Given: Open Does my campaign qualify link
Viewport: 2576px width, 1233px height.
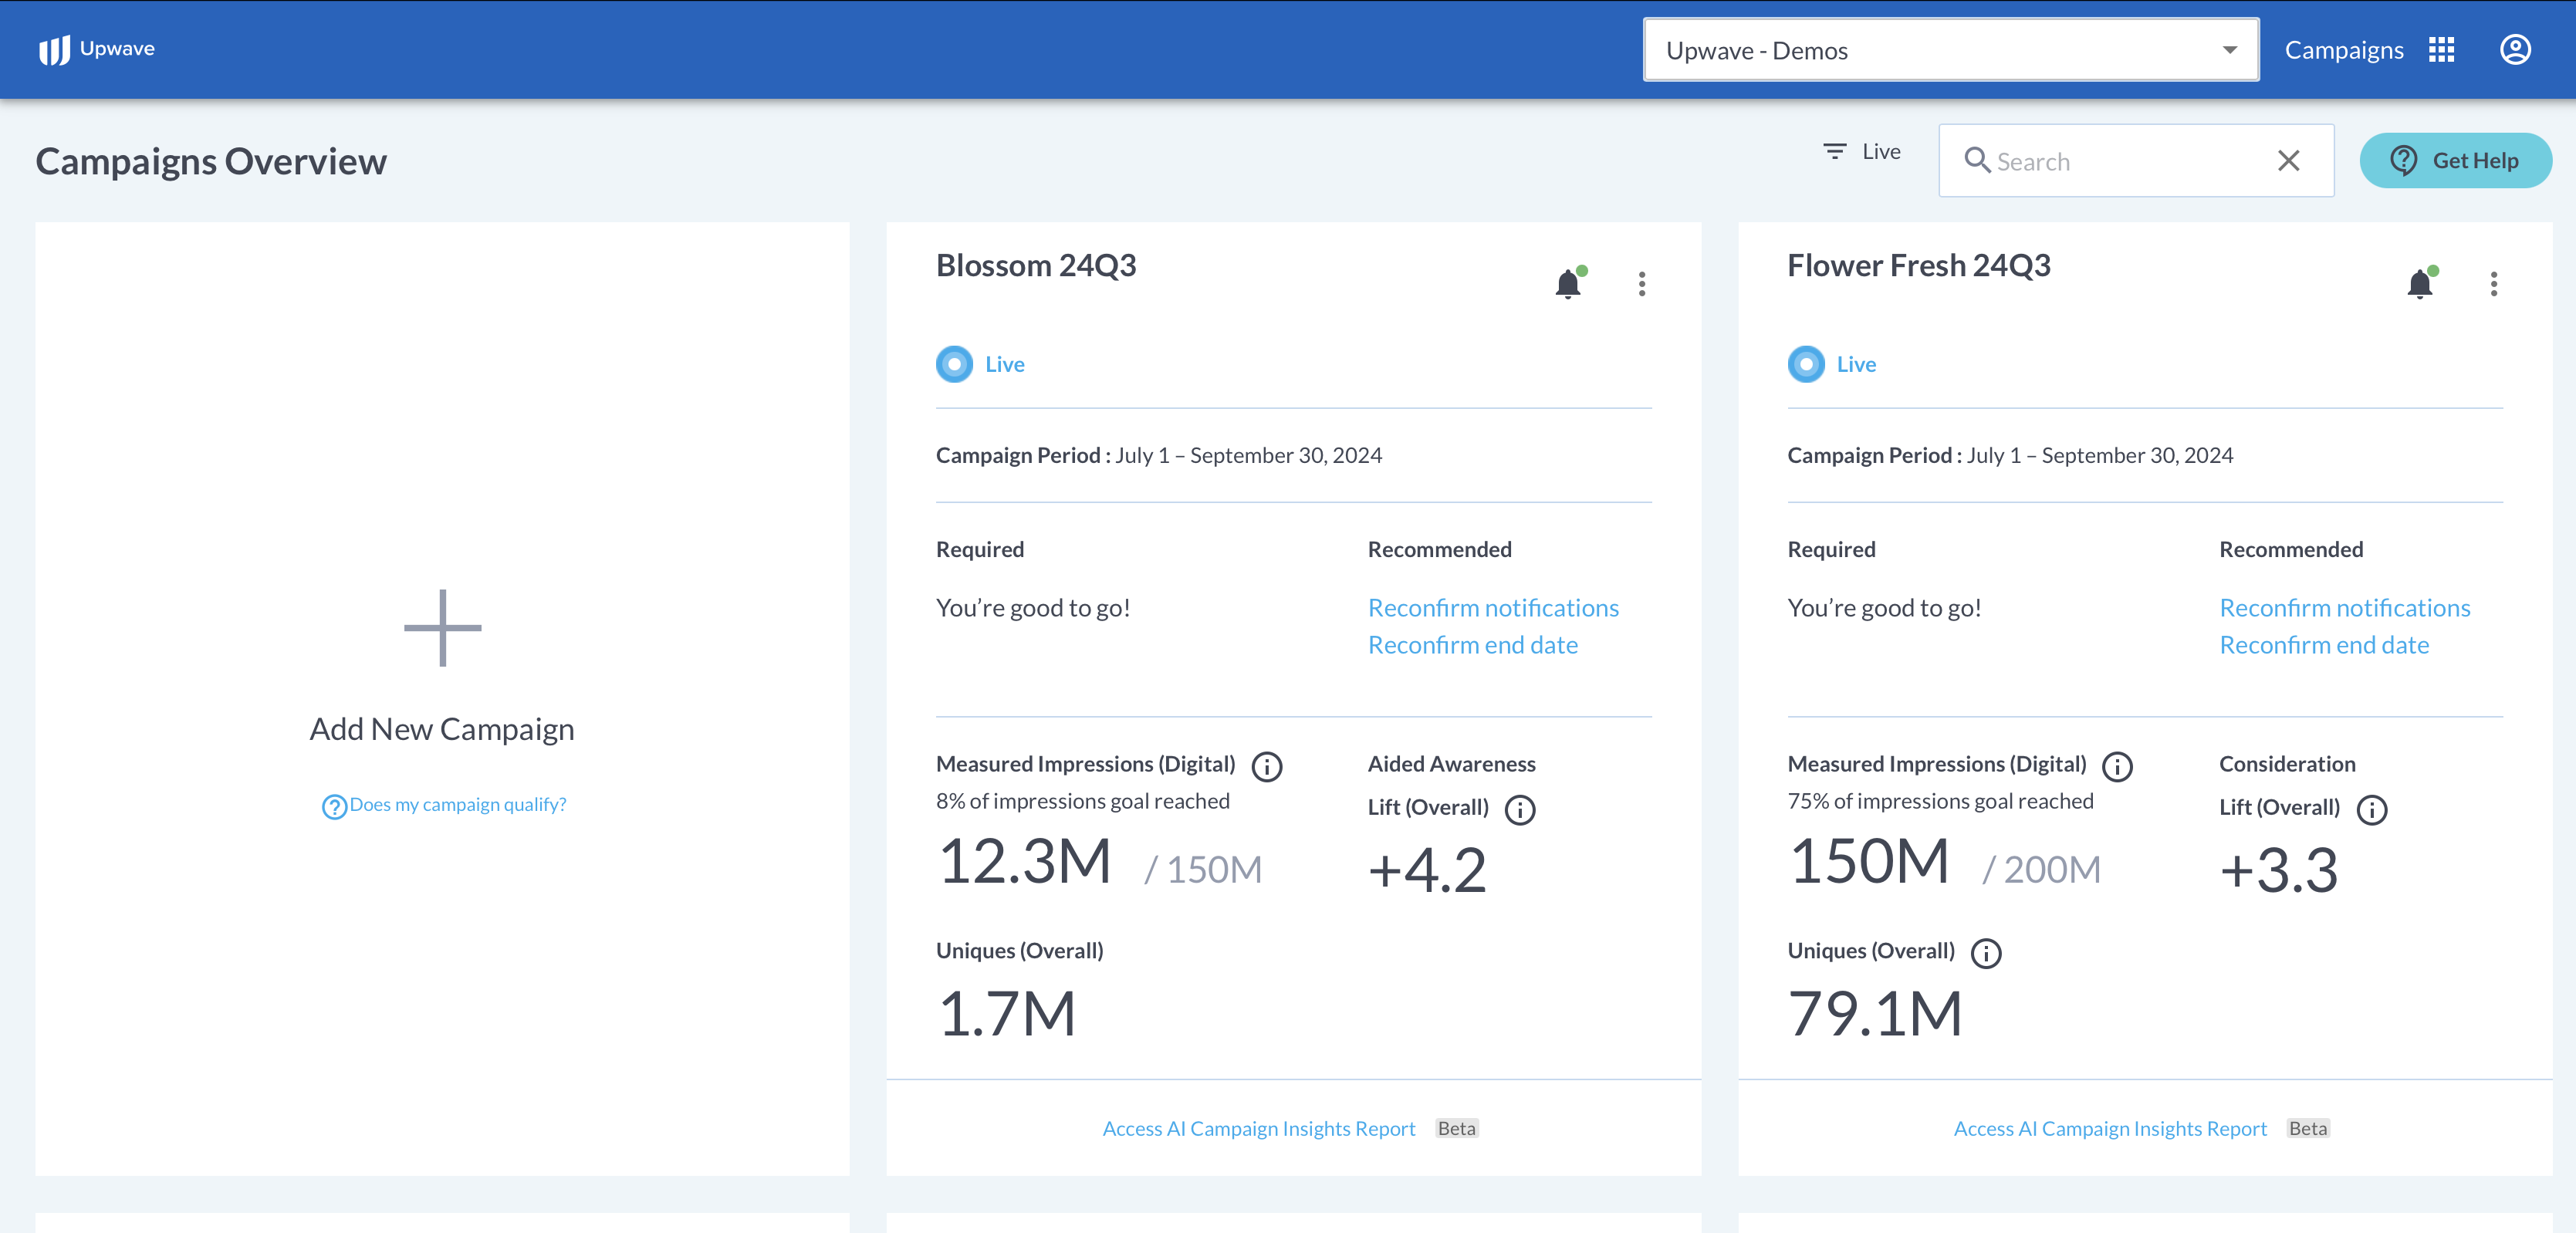Looking at the screenshot, I should tap(458, 805).
